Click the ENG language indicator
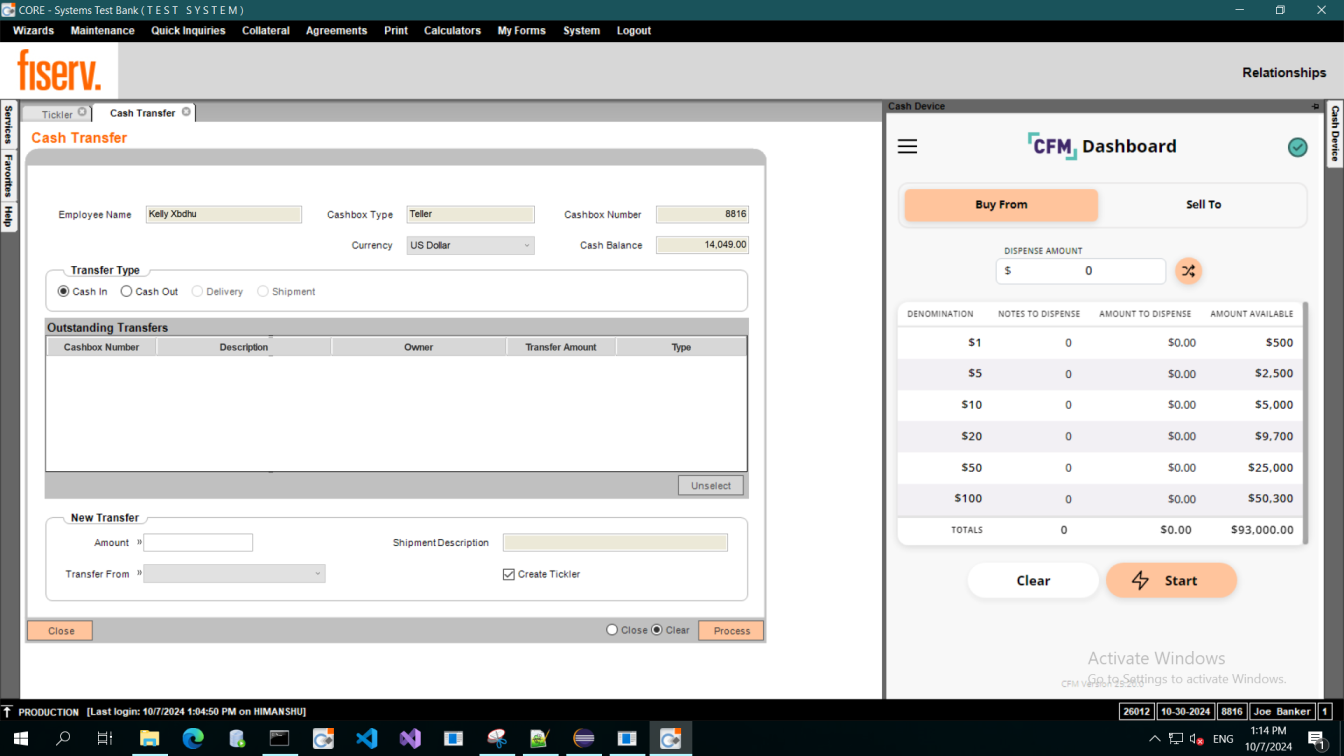1344x756 pixels. point(1223,739)
